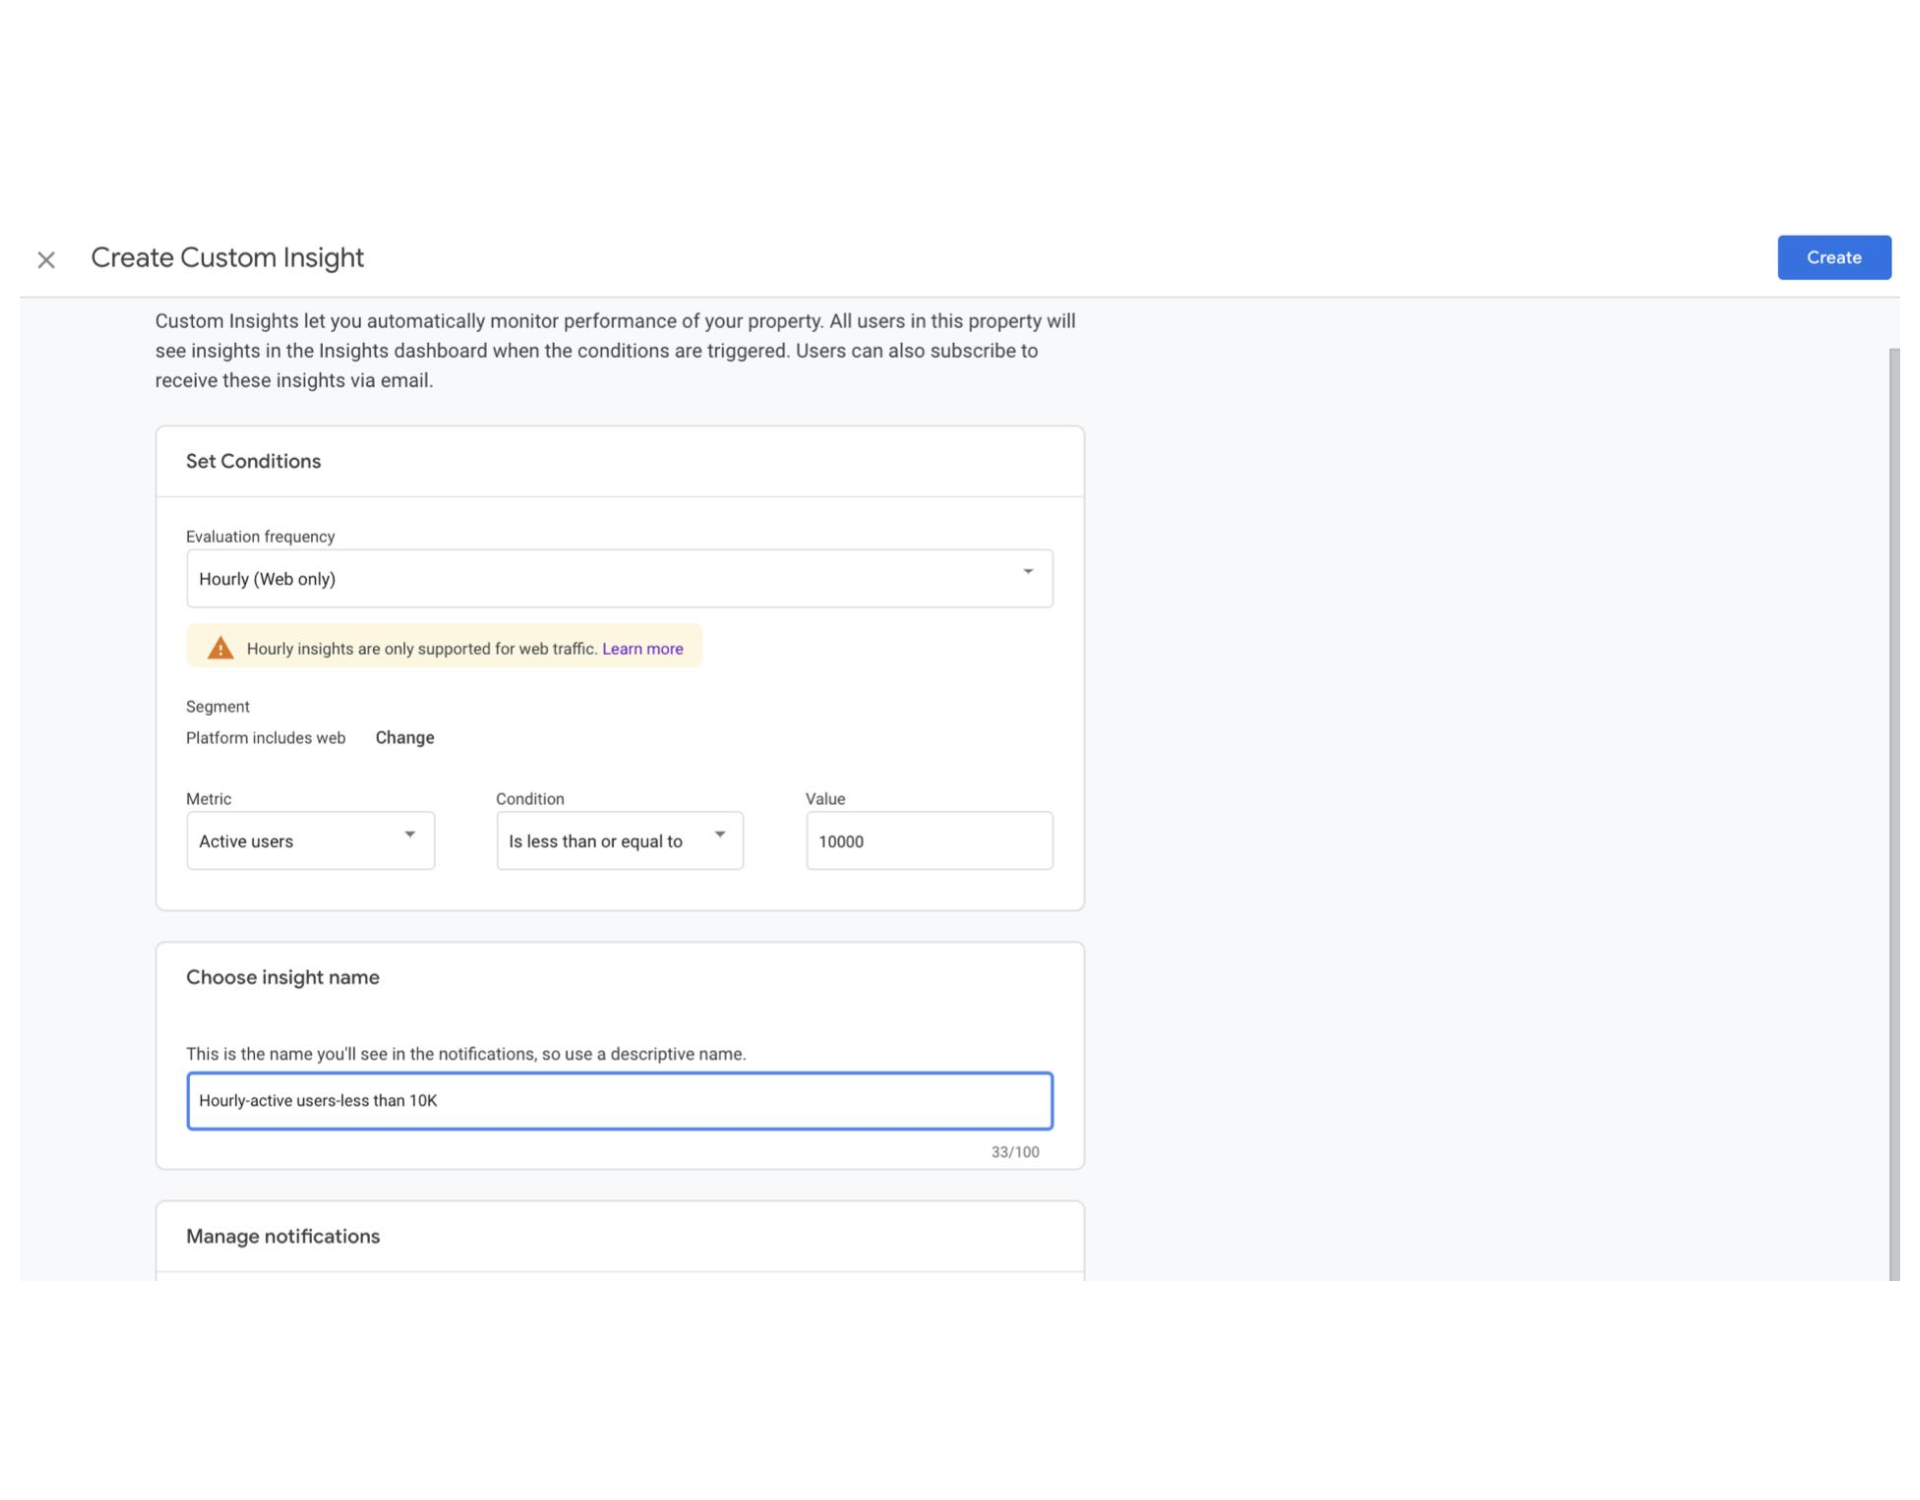Click the 33/100 character counter
Viewport: 1920px width, 1500px height.
click(x=1014, y=1152)
